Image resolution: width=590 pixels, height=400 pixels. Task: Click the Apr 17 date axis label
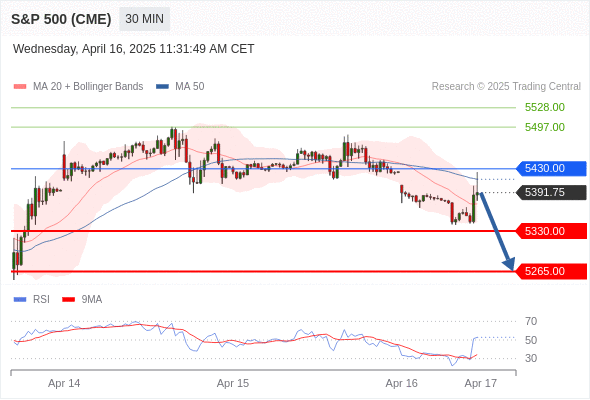click(x=481, y=383)
